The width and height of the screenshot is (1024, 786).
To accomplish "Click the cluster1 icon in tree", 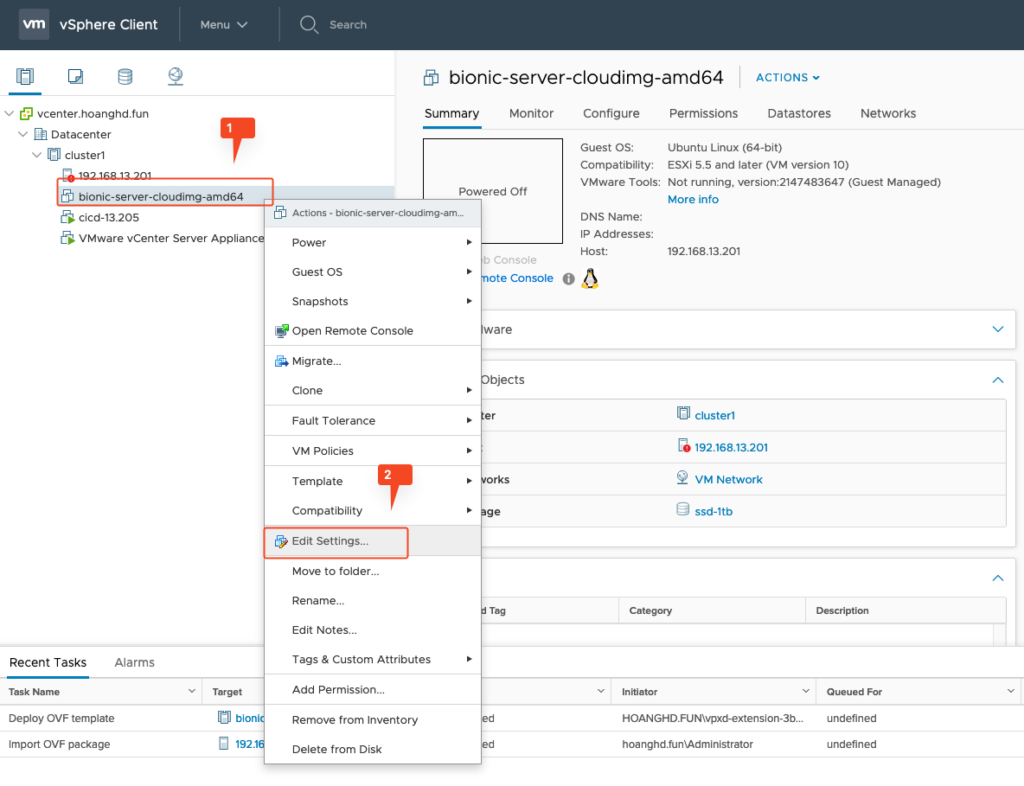I will tap(54, 155).
